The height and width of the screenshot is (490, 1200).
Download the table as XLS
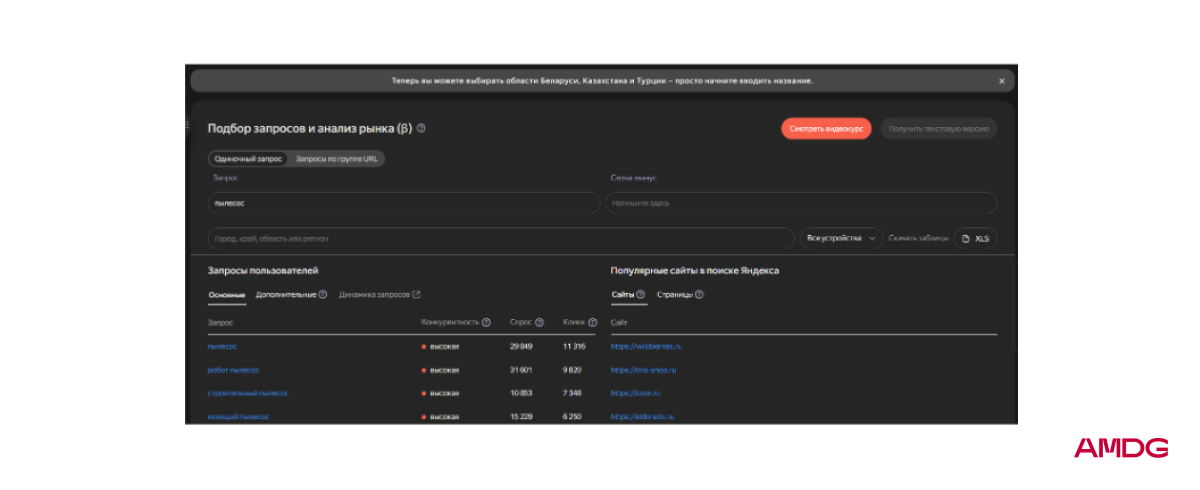[975, 239]
